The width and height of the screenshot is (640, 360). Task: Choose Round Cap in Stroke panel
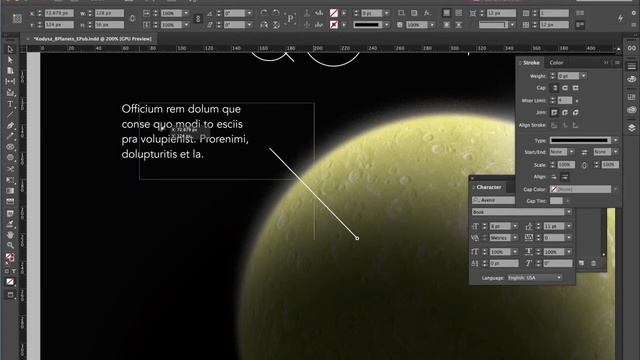pos(565,88)
